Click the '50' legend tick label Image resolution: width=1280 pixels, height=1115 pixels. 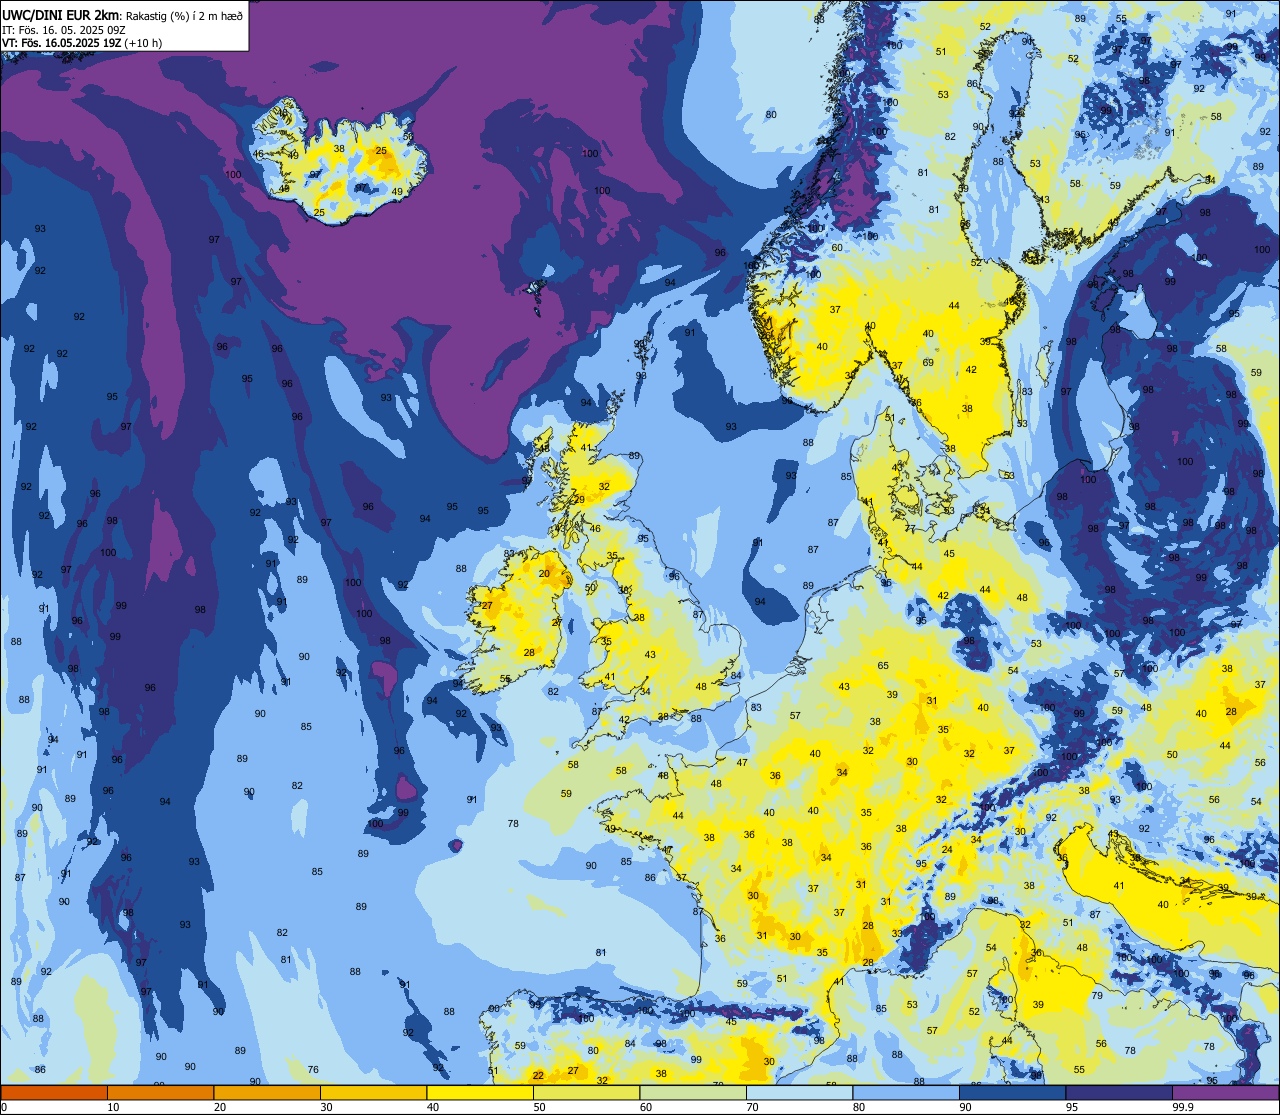[x=540, y=1107]
